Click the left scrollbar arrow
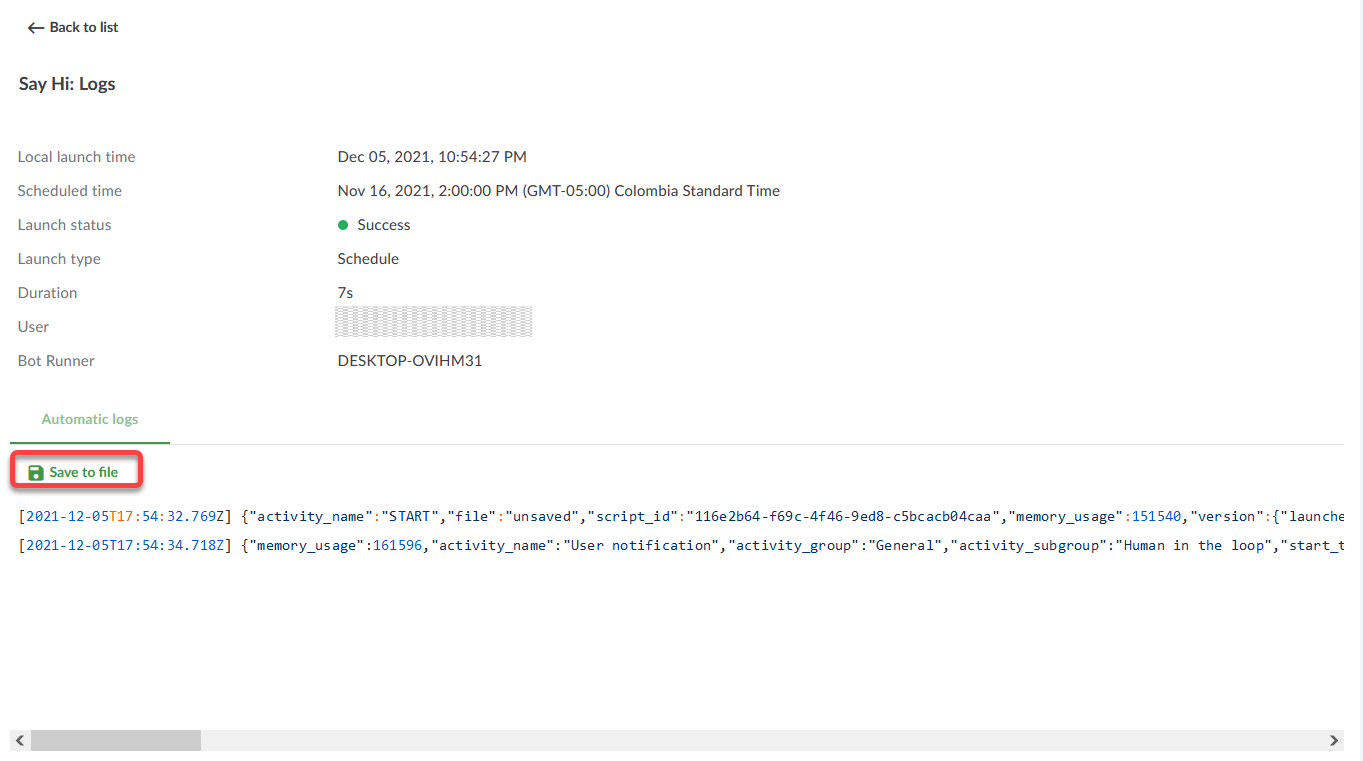Image resolution: width=1363 pixels, height=761 pixels. click(19, 740)
